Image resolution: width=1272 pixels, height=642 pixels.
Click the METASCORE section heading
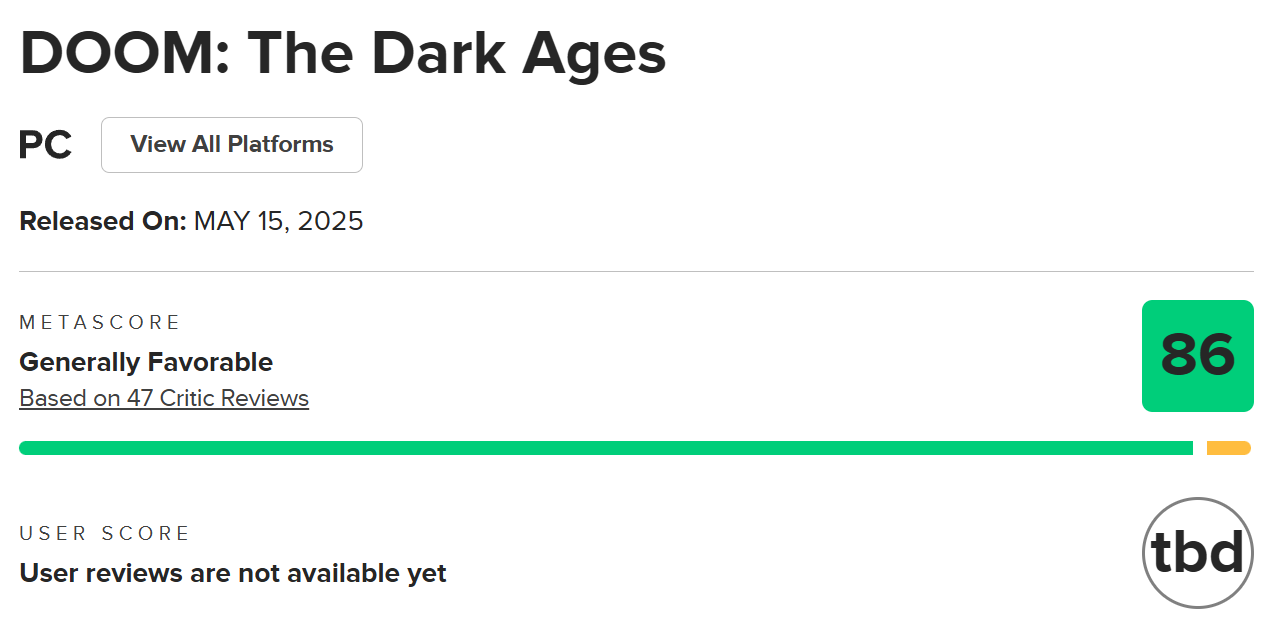pos(100,322)
